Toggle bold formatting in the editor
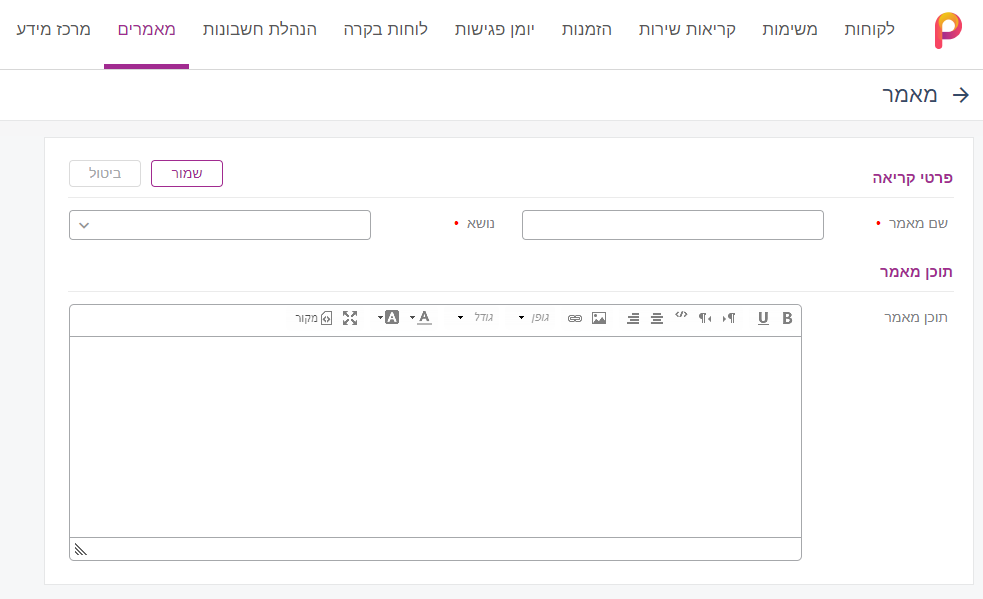 (x=786, y=318)
